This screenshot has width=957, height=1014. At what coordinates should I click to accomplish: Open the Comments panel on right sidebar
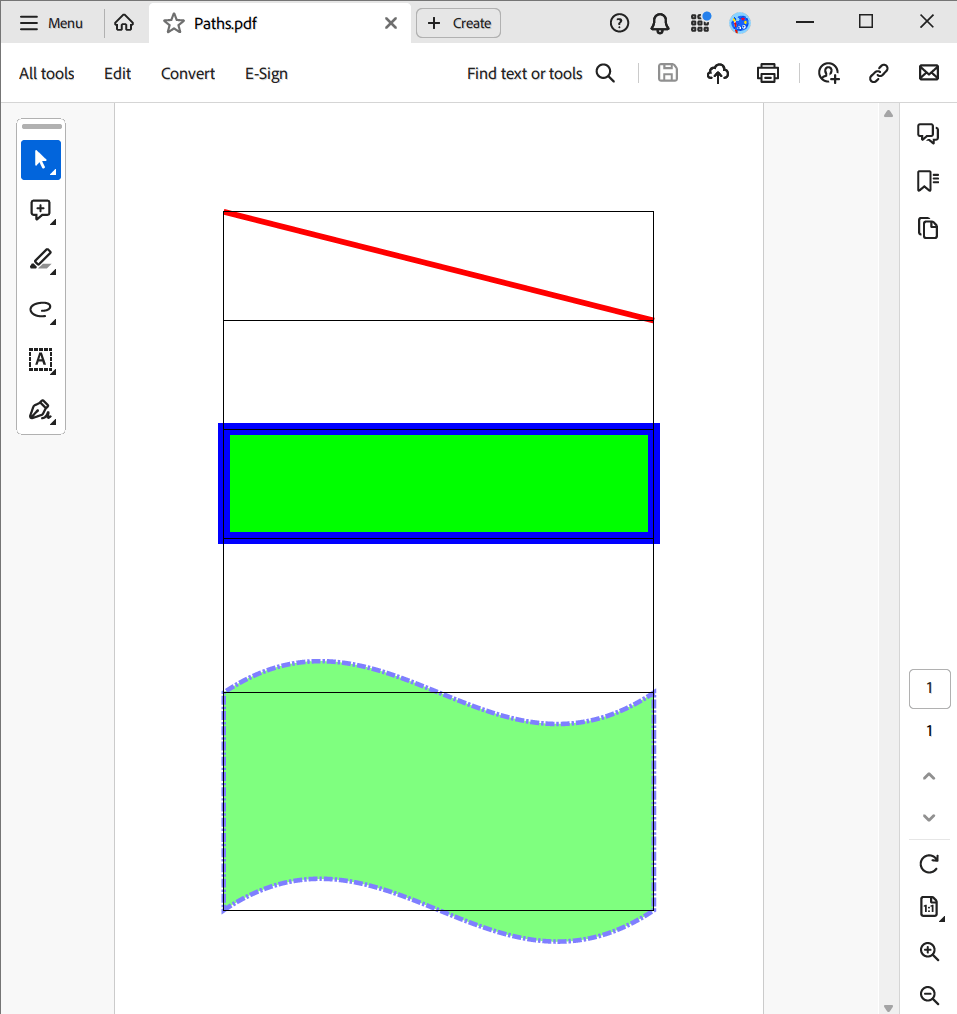928,133
